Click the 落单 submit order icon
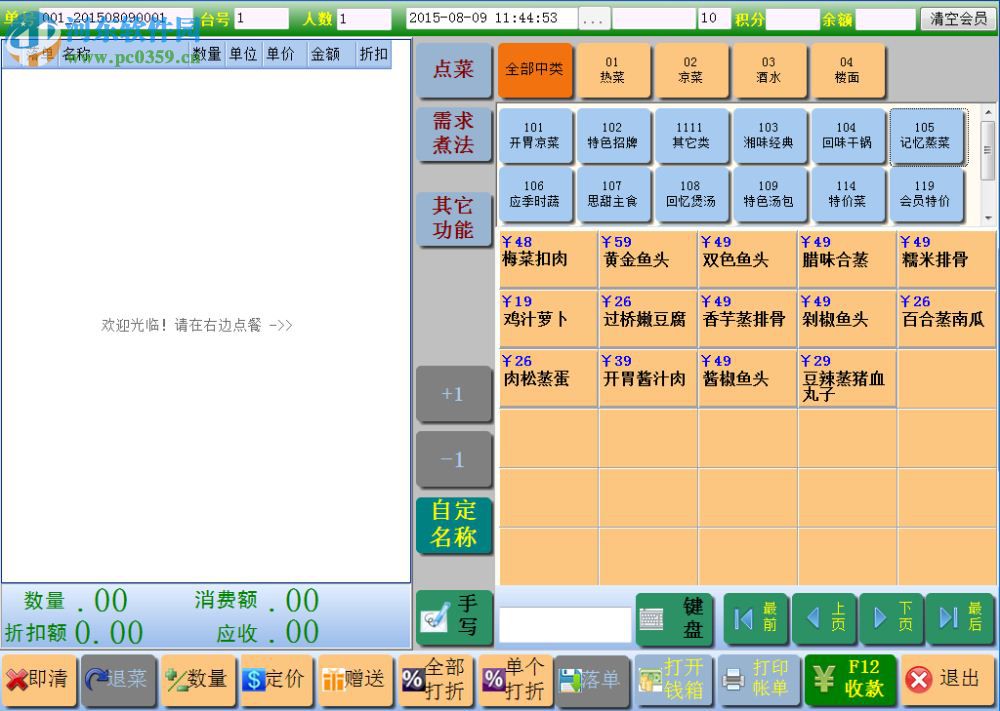This screenshot has width=1000, height=711. 591,681
